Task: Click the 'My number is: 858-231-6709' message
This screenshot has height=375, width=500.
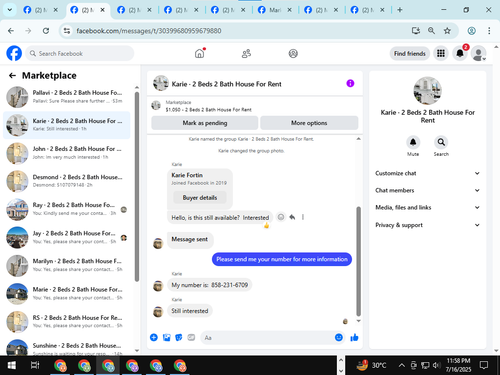Action: (210, 285)
